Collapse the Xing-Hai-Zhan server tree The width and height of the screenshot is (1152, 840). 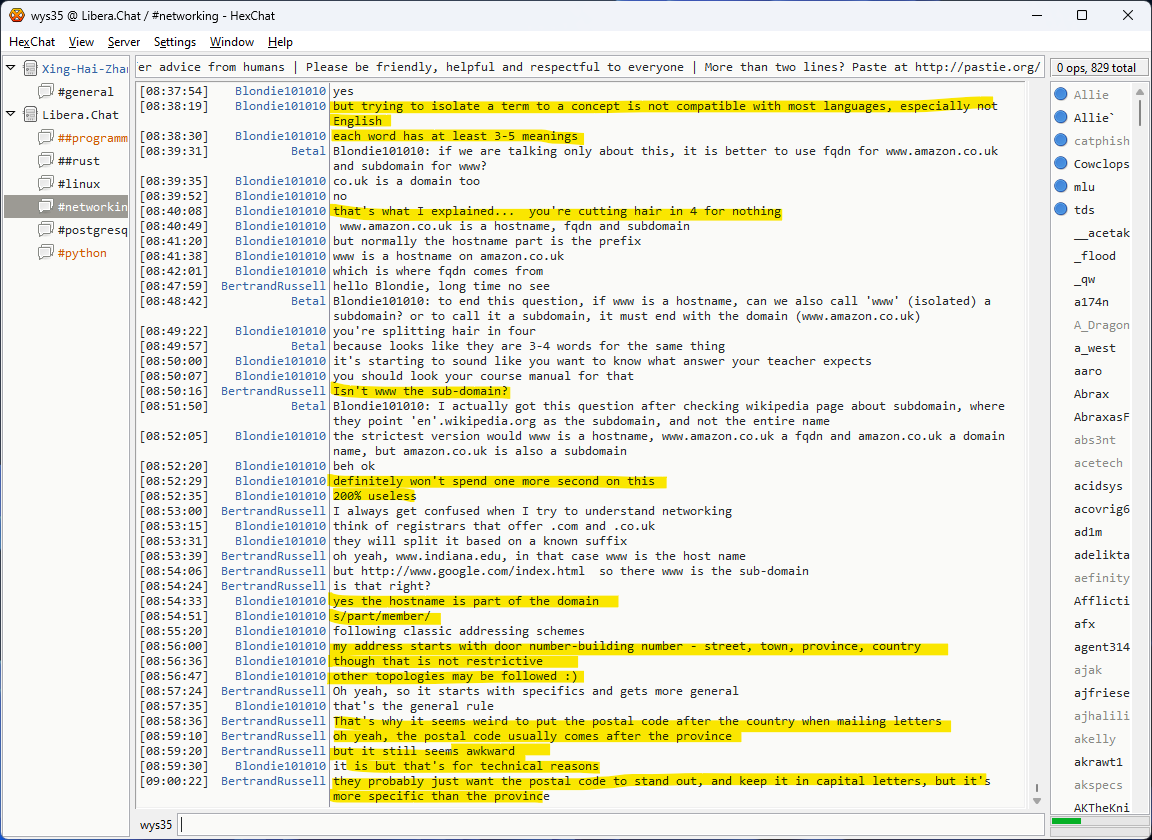click(x=11, y=69)
